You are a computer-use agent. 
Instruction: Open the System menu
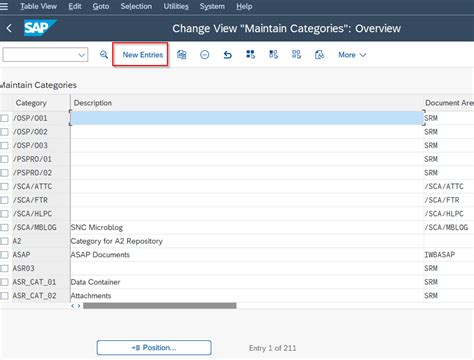click(x=212, y=6)
